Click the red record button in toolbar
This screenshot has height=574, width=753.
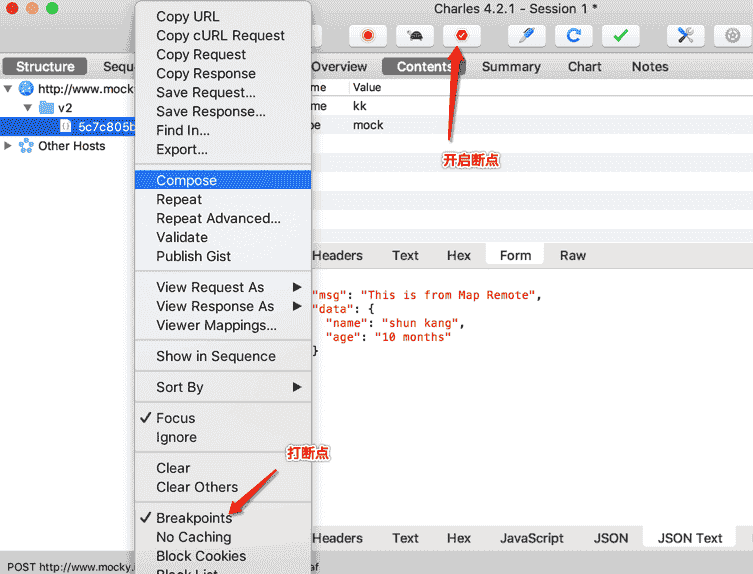tap(368, 36)
